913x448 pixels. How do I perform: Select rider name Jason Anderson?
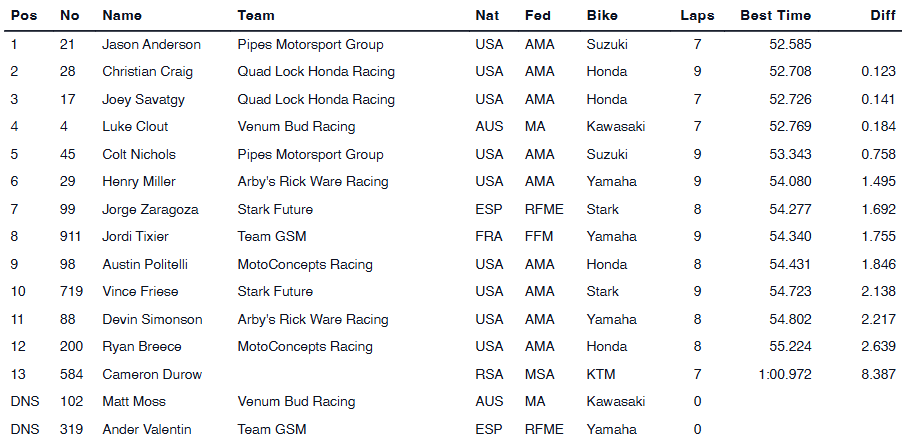coord(151,44)
